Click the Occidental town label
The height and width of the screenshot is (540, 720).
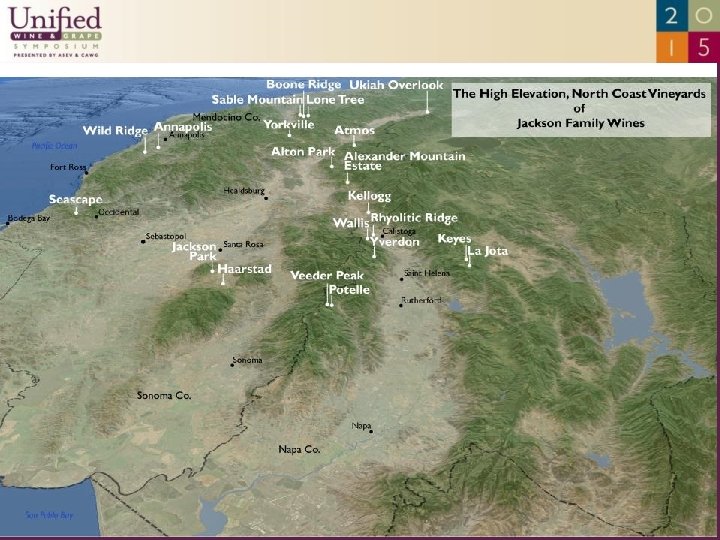pyautogui.click(x=119, y=212)
